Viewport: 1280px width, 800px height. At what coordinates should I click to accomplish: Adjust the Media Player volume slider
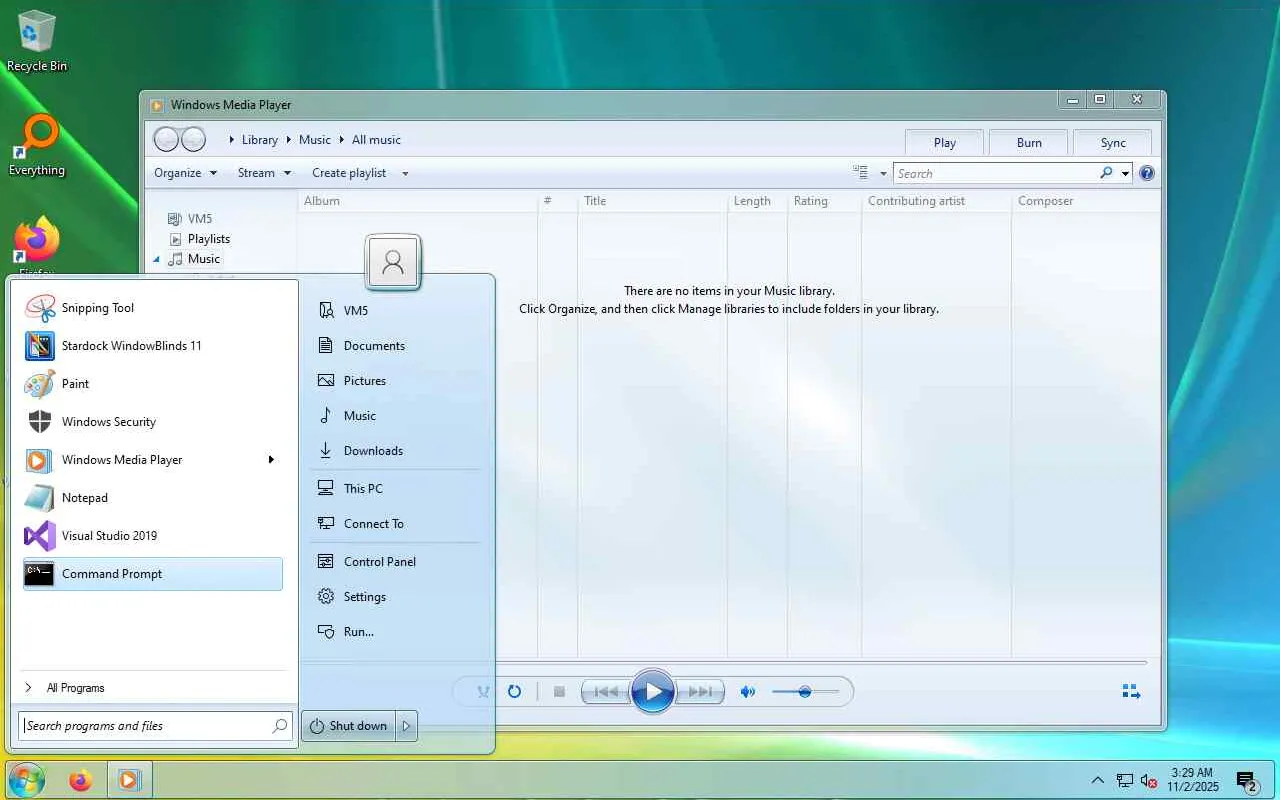click(x=805, y=691)
